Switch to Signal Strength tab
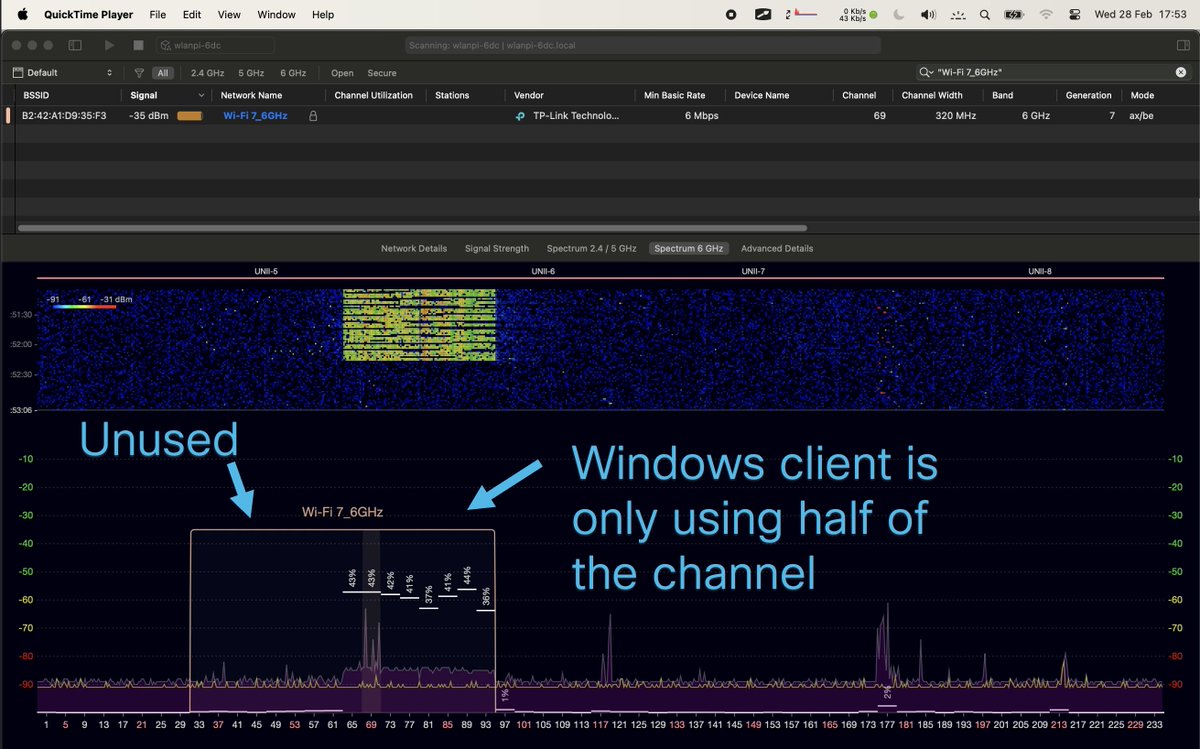 pyautogui.click(x=497, y=248)
